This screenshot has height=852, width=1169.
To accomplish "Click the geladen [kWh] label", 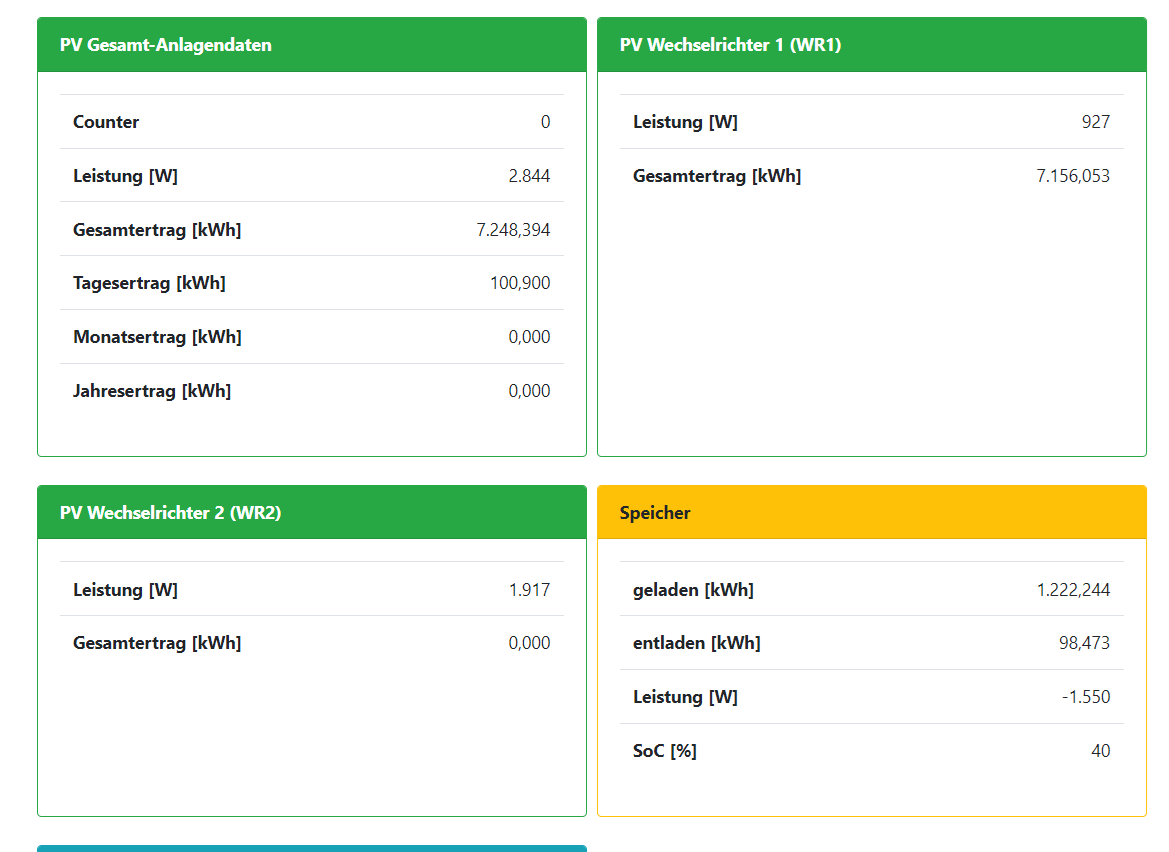I will [693, 590].
